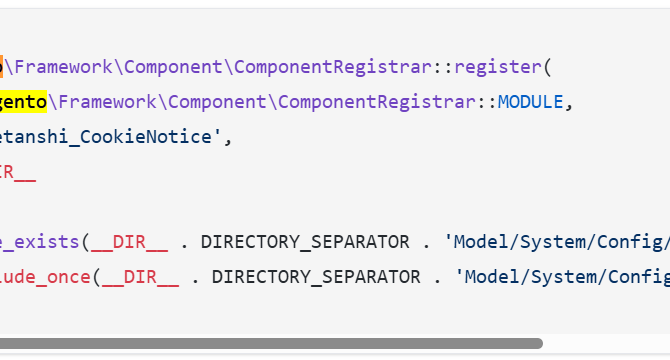Click 'Component' namespace on the MODULE line

(217, 102)
